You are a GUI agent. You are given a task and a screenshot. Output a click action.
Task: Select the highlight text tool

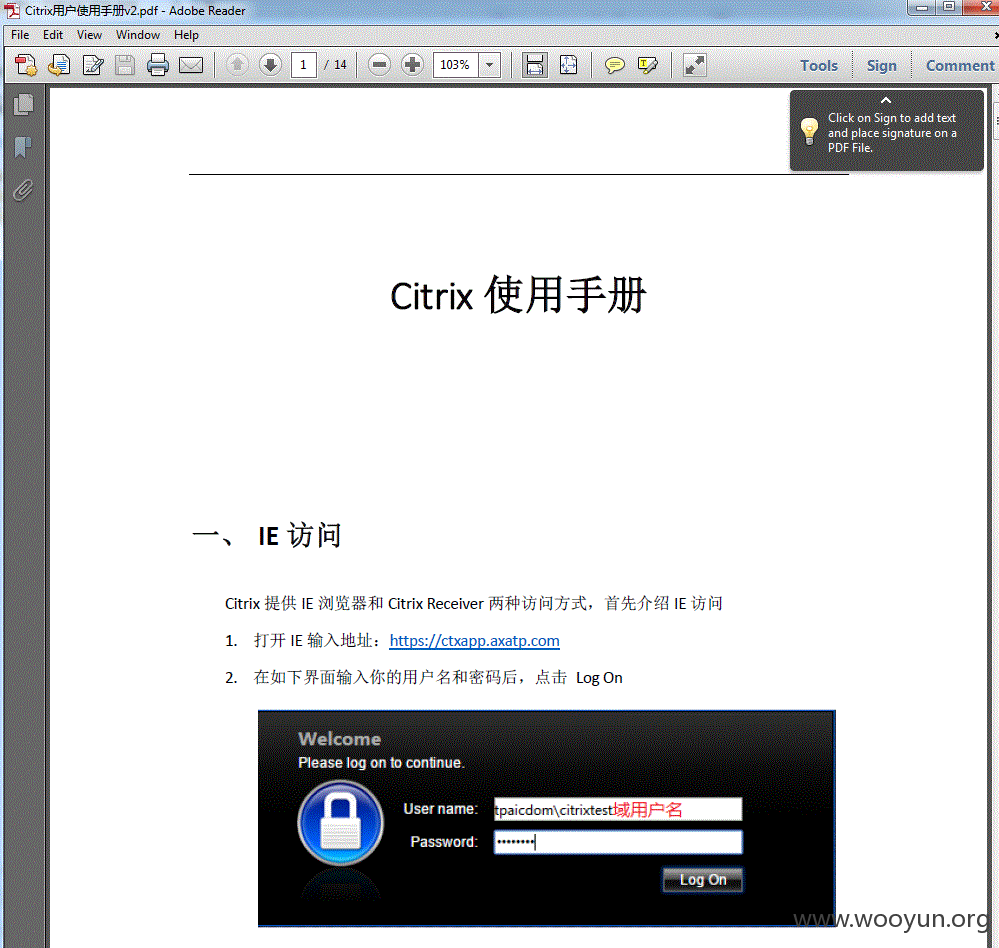tap(647, 65)
